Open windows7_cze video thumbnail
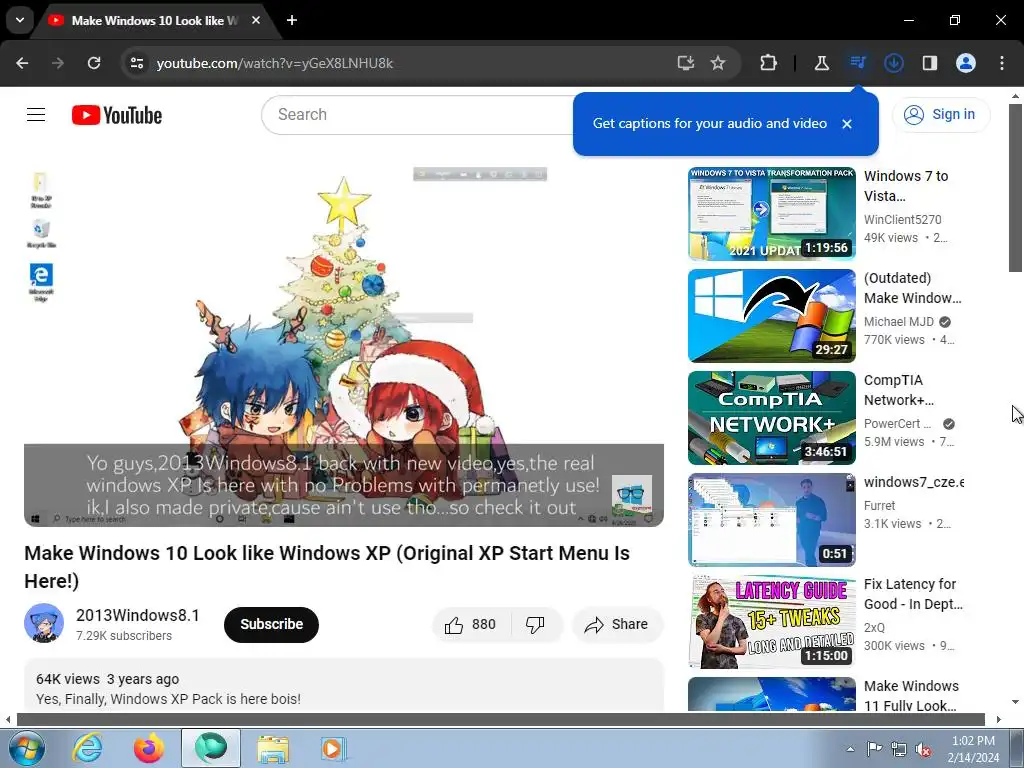This screenshot has height=768, width=1024. [x=771, y=520]
